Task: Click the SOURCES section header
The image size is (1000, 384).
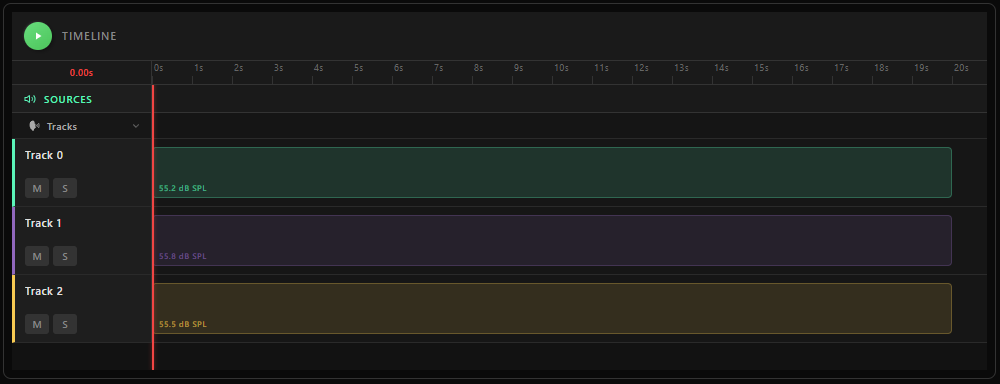Action: [x=82, y=100]
